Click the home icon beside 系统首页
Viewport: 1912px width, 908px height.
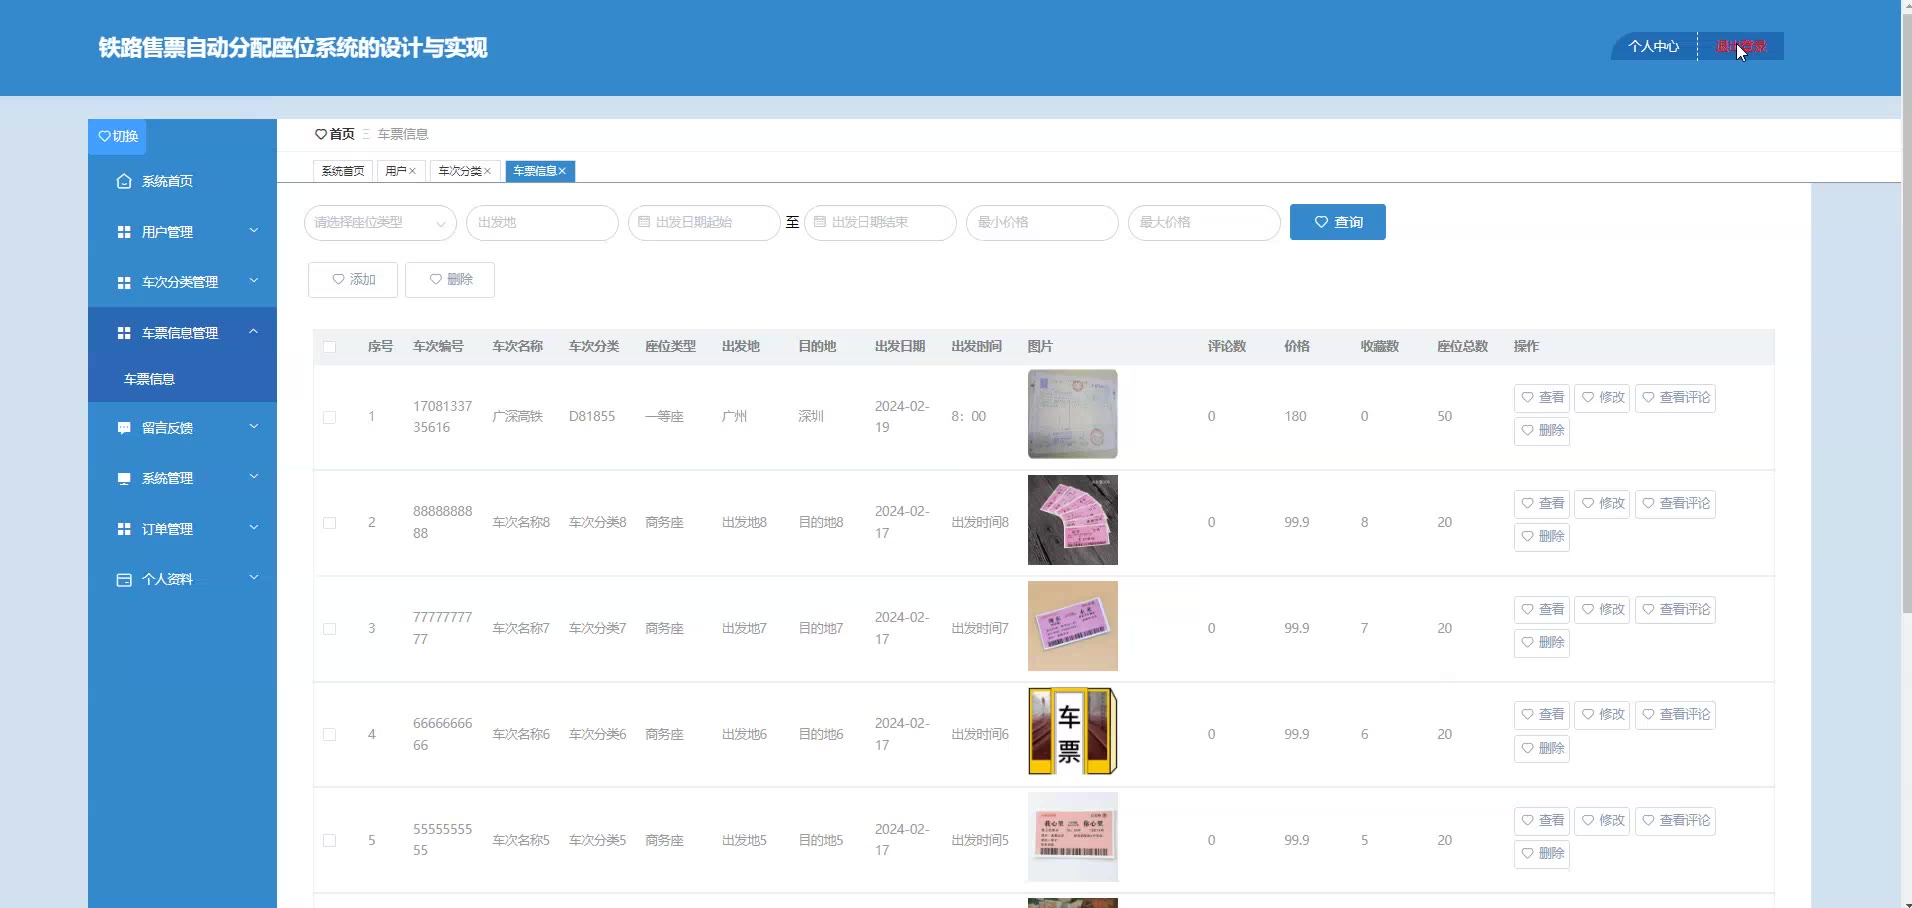click(x=124, y=181)
